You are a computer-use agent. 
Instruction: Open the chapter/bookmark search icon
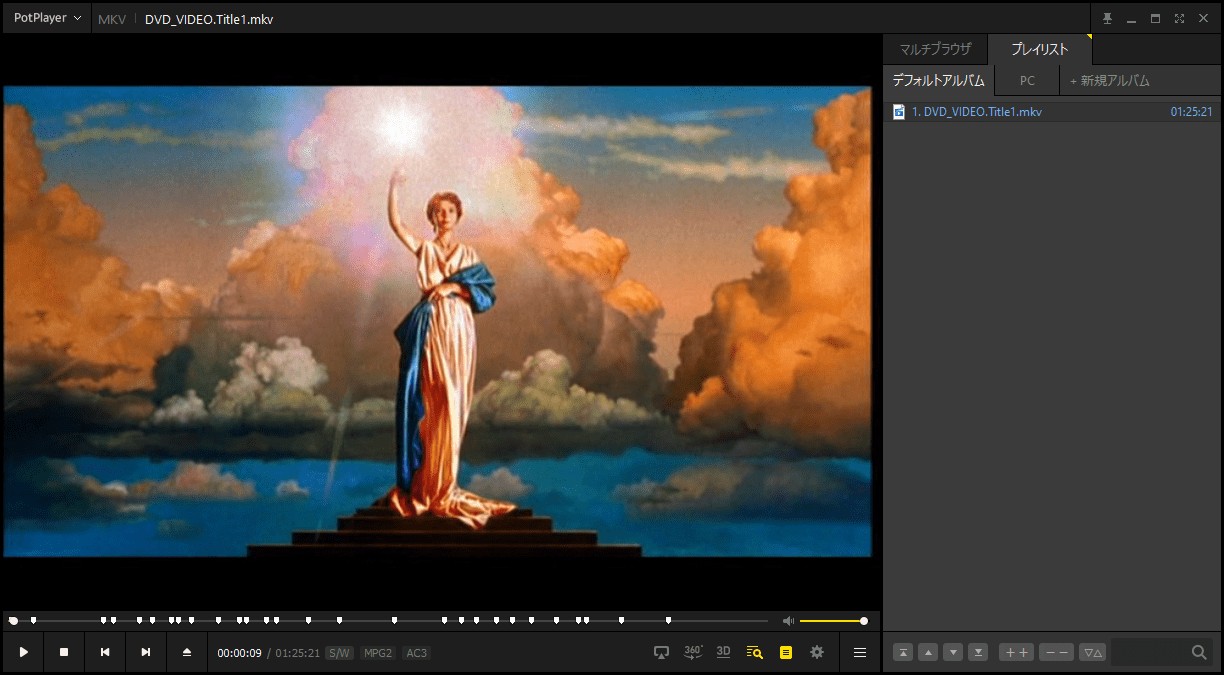coord(755,652)
